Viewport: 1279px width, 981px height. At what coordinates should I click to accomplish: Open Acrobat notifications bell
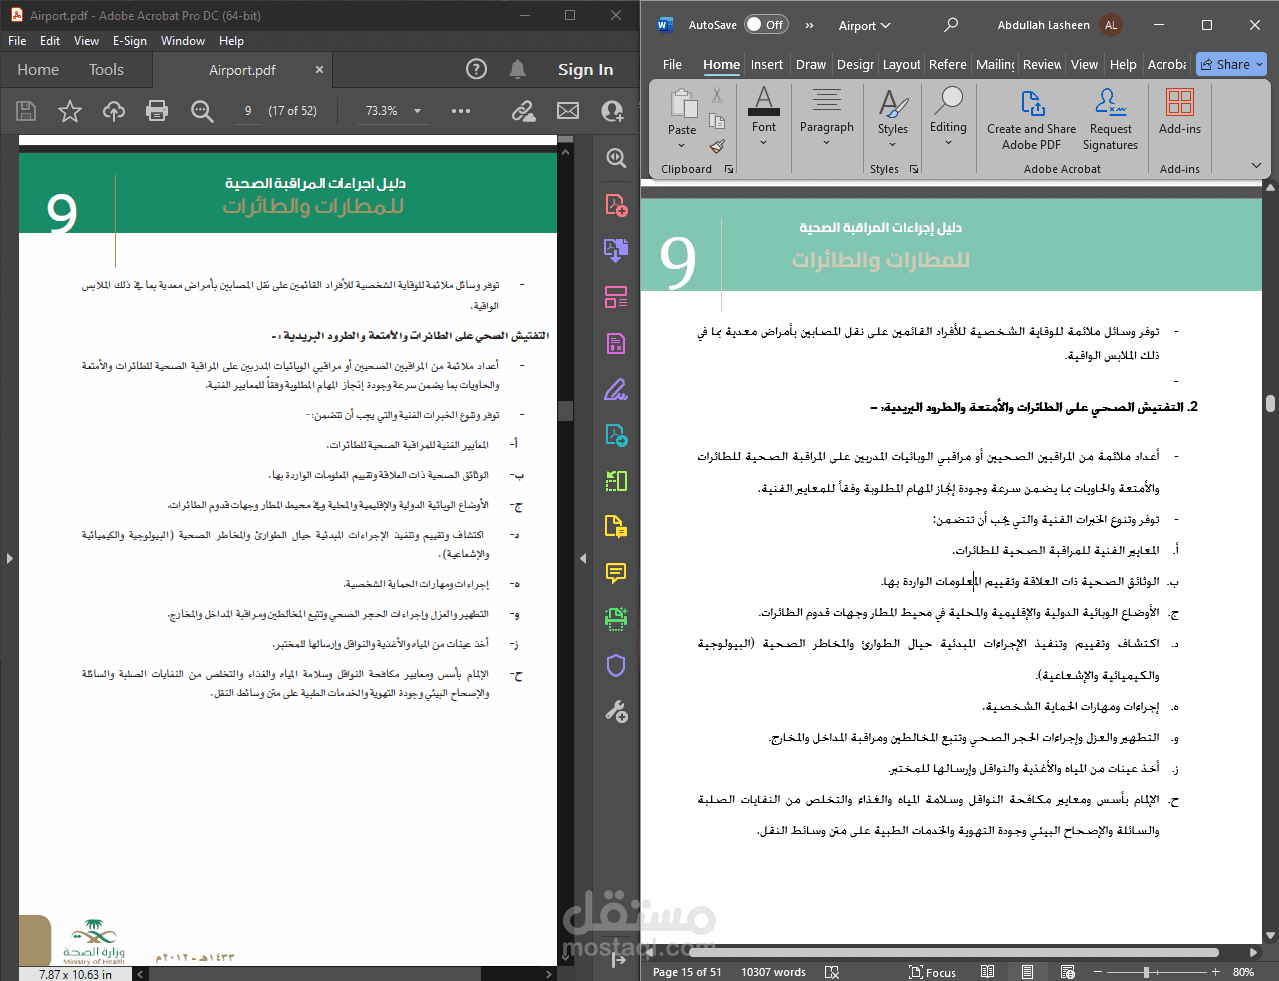tap(517, 69)
